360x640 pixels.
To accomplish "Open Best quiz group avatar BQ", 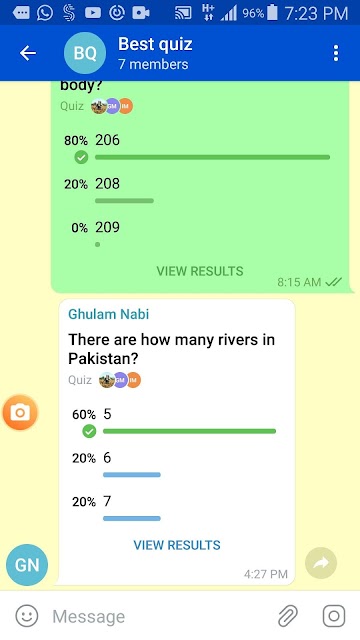I will (85, 53).
